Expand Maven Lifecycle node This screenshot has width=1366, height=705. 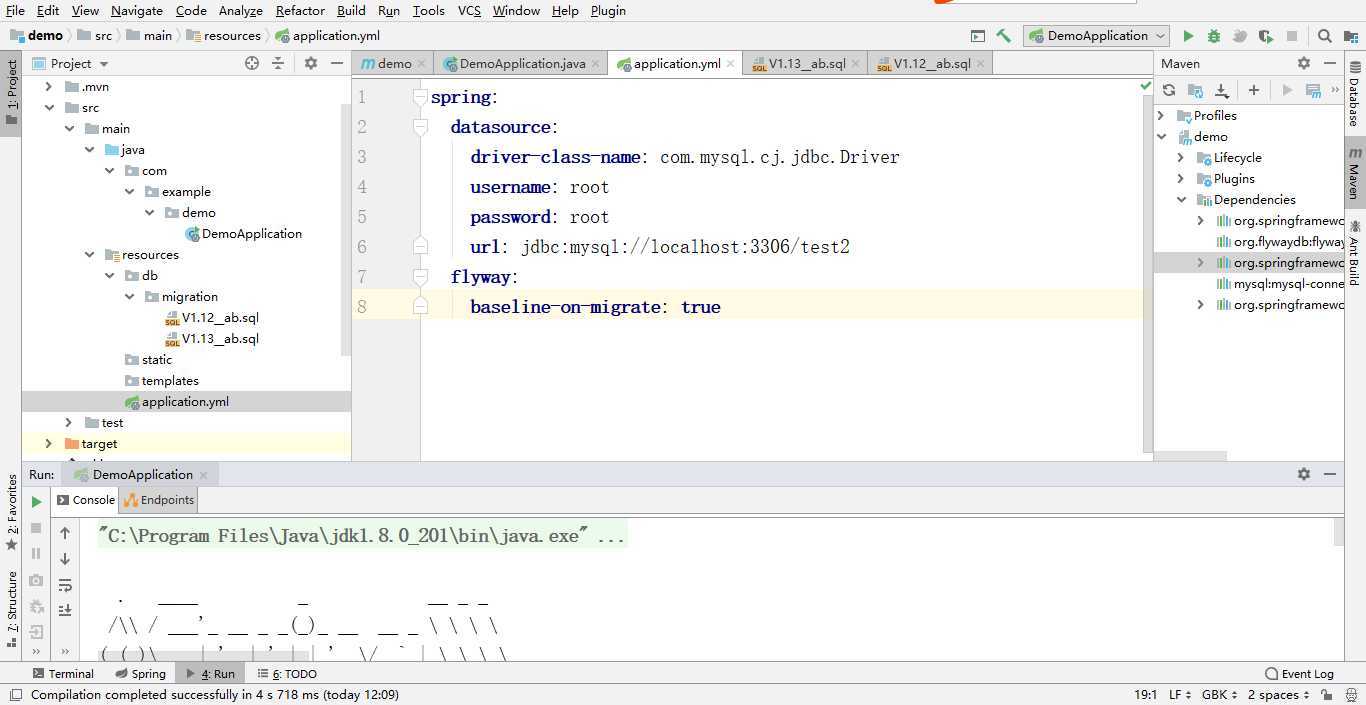click(x=1181, y=158)
